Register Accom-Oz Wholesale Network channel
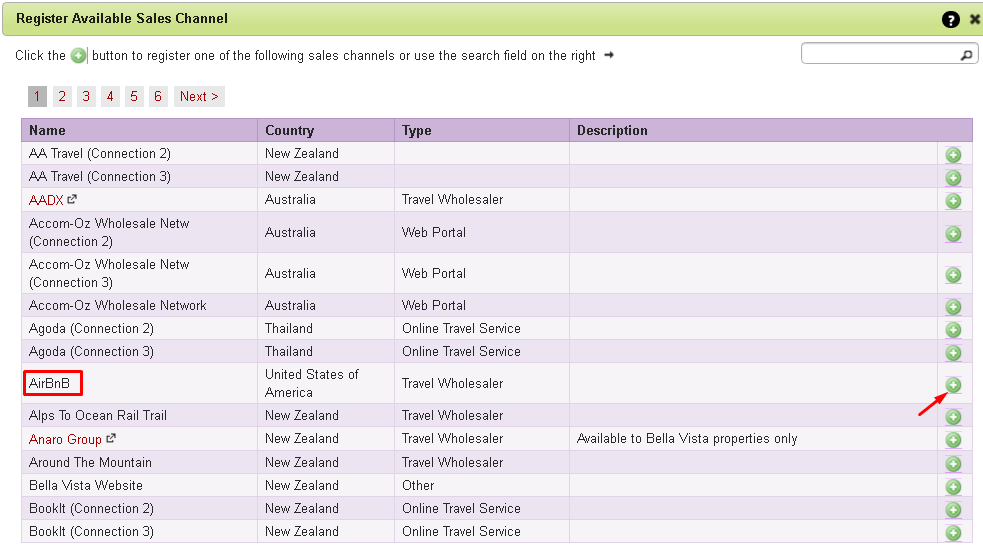The width and height of the screenshot is (983, 555). click(953, 307)
